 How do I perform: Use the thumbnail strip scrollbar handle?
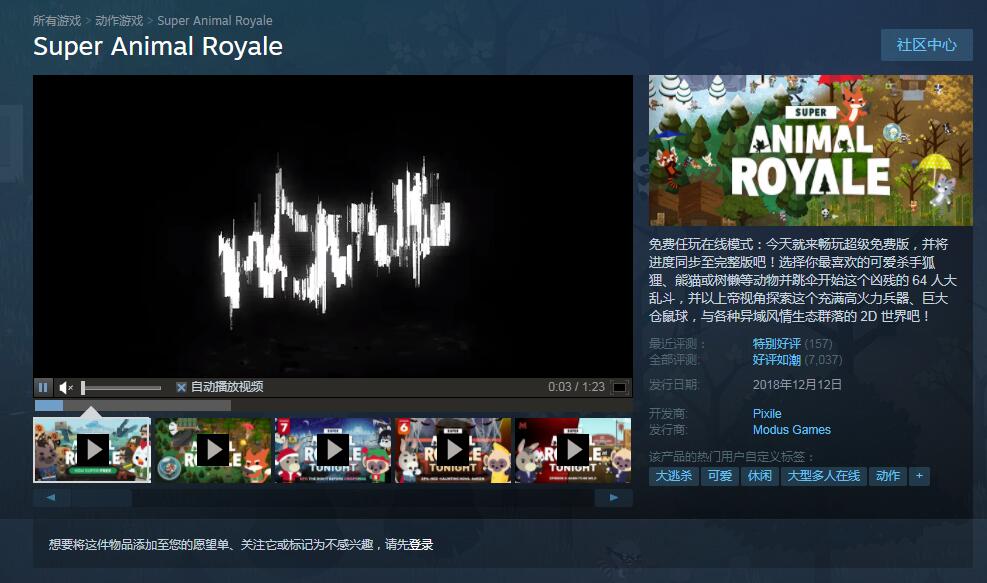pos(101,498)
